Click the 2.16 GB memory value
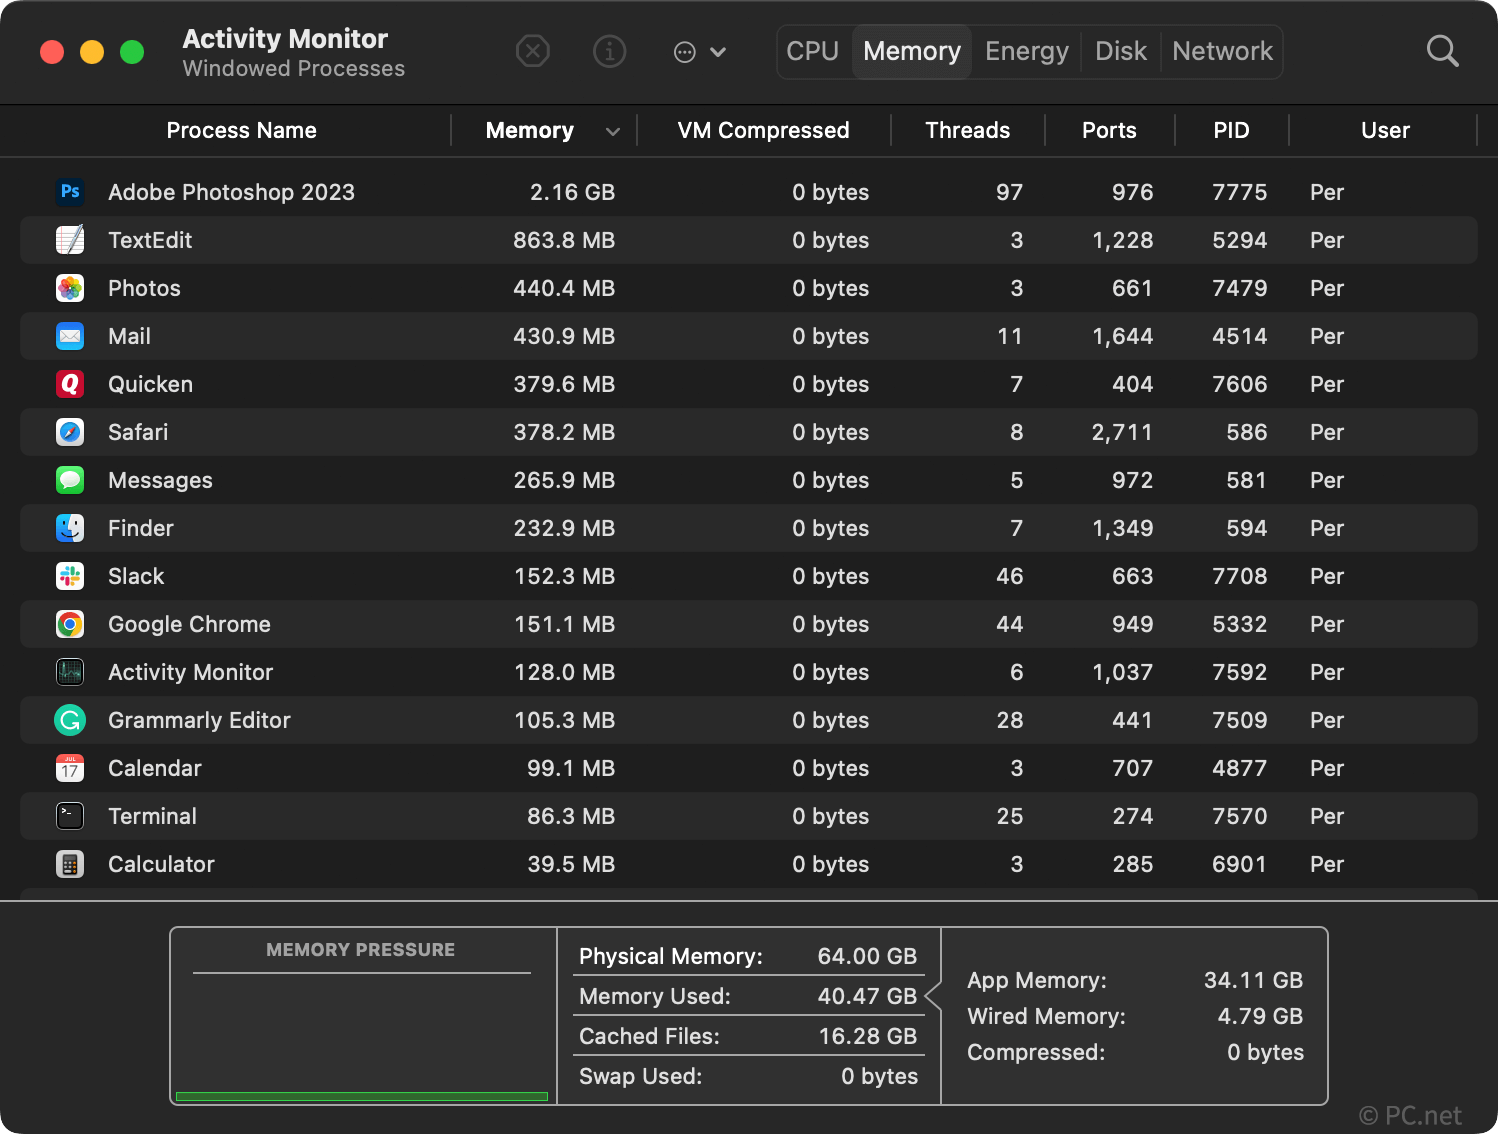 click(x=572, y=192)
